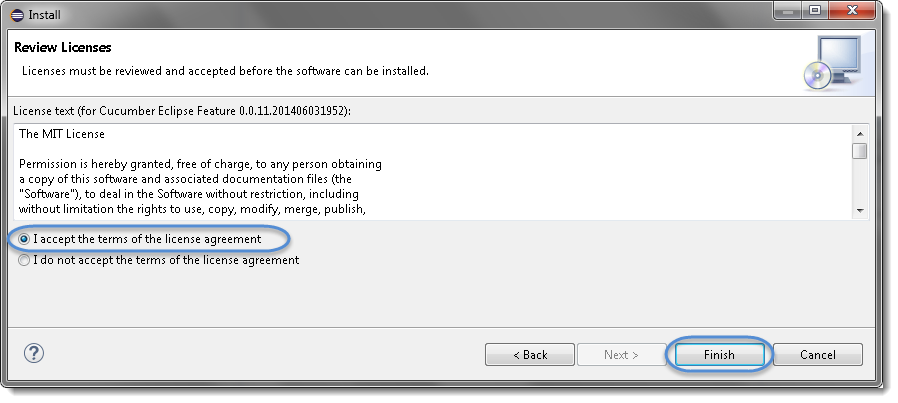Click inside the MIT License text area
898x403 pixels.
click(432, 172)
